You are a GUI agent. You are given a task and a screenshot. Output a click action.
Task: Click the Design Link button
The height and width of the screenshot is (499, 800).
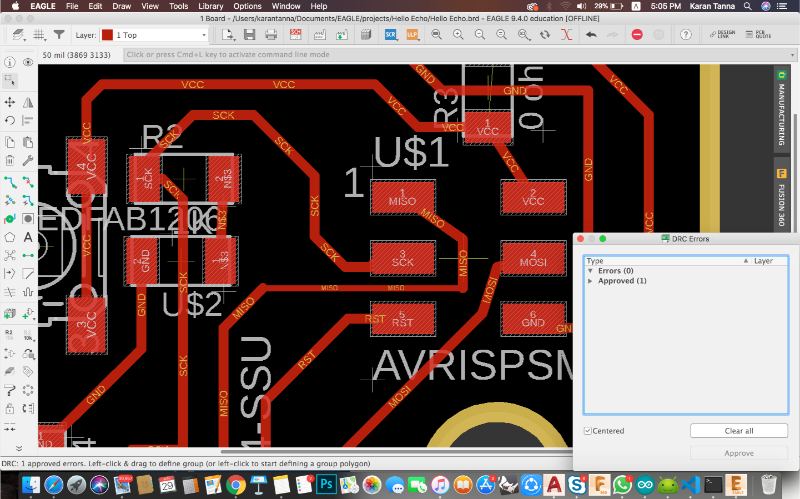(722, 35)
